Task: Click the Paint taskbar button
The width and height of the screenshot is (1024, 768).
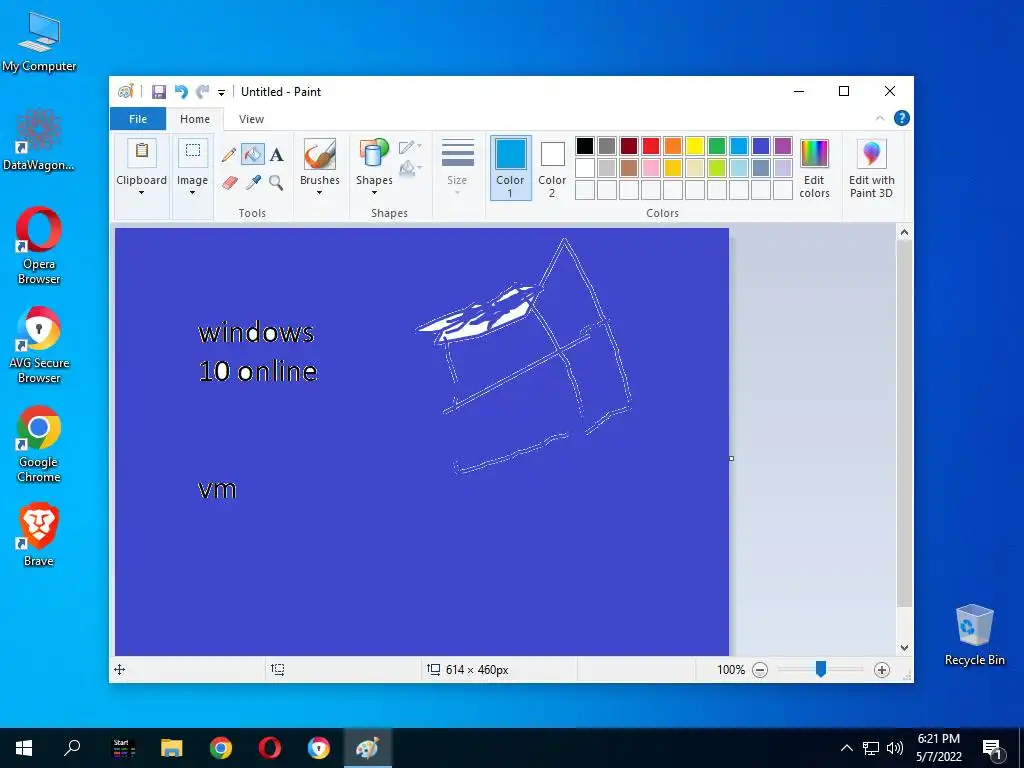Action: [x=368, y=748]
